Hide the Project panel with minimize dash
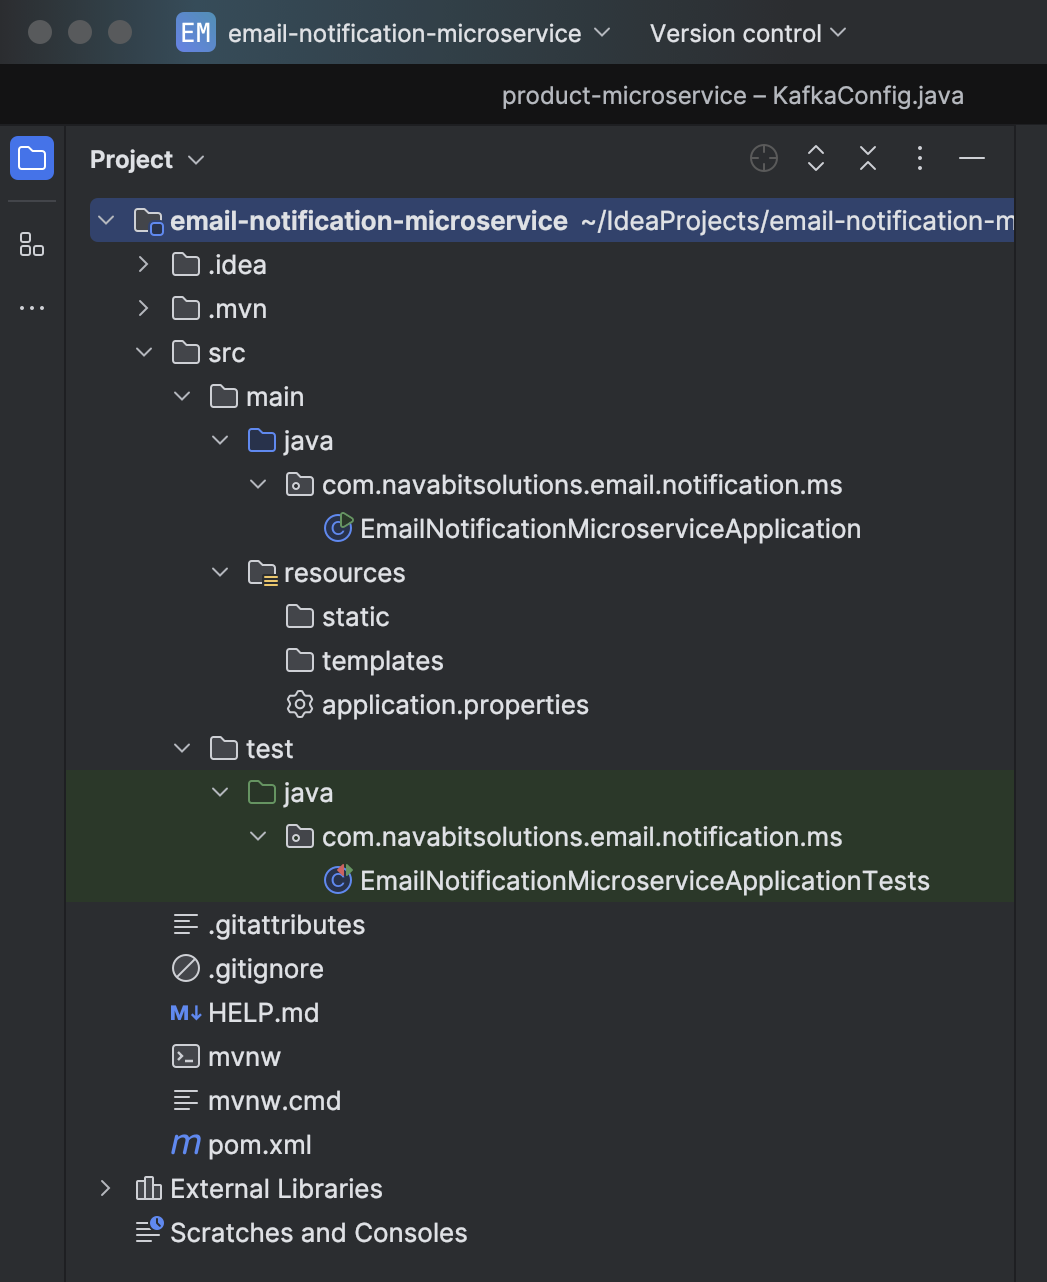 pos(972,158)
